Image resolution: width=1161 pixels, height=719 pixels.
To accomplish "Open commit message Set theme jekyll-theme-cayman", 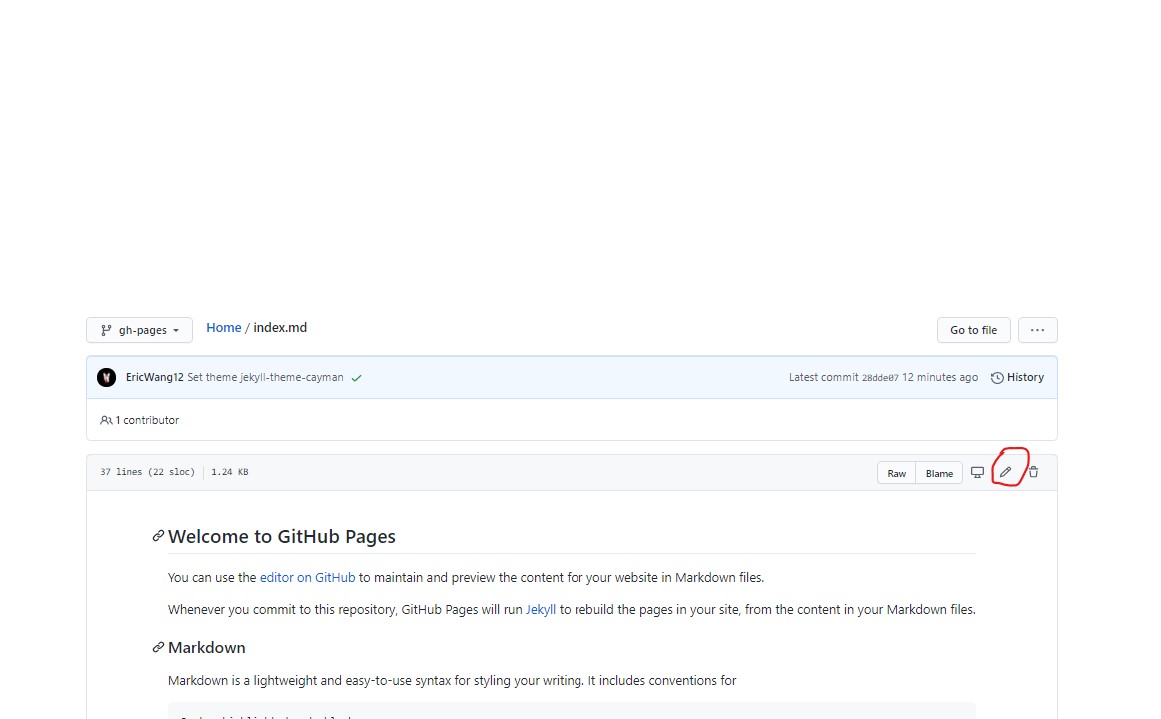I will [265, 377].
